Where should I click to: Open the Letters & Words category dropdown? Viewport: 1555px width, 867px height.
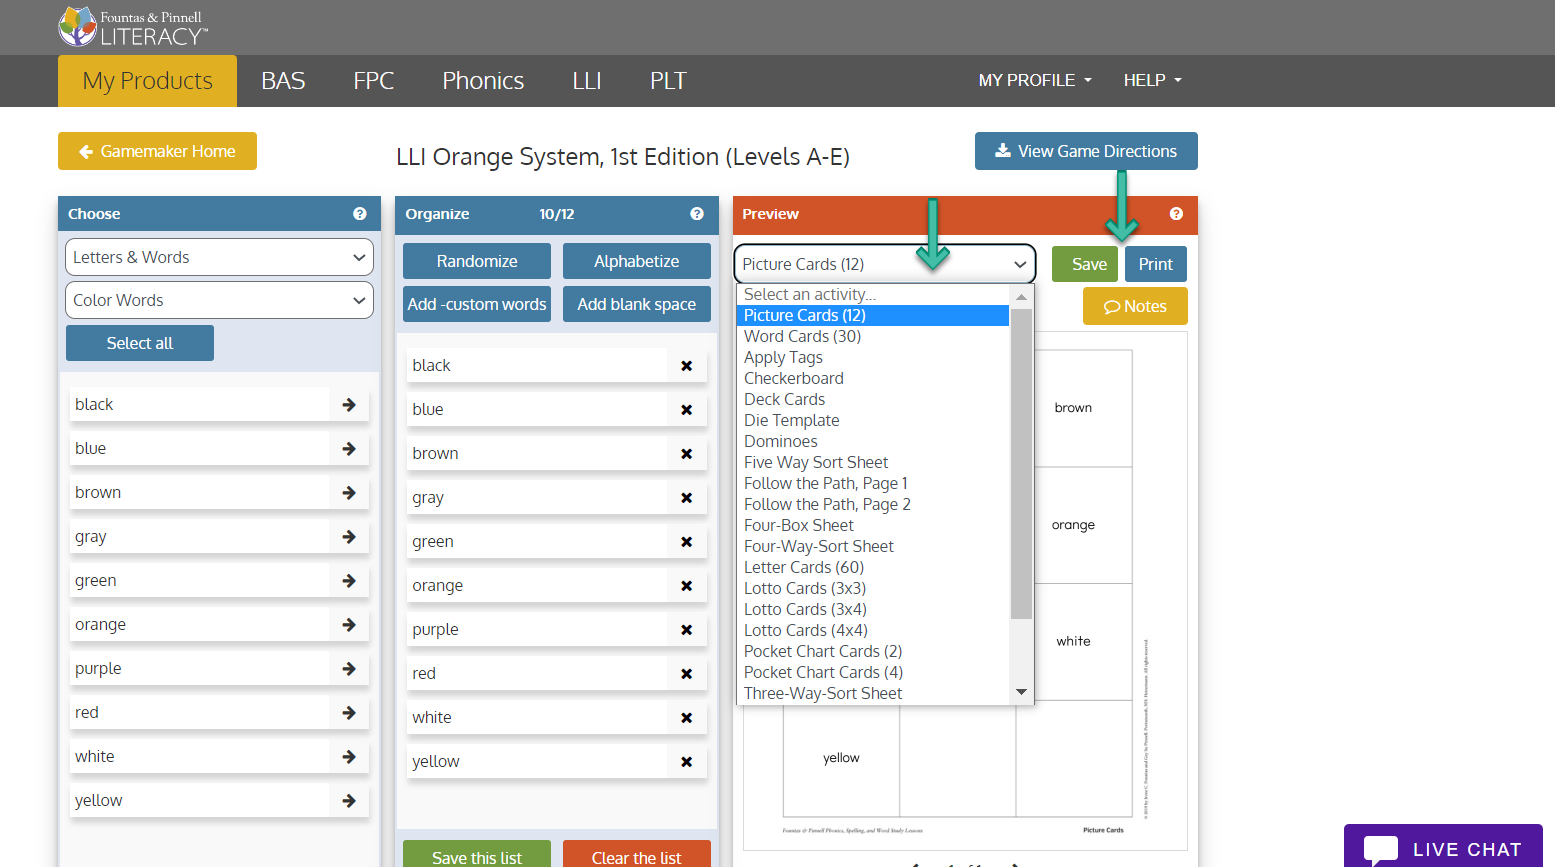[219, 257]
